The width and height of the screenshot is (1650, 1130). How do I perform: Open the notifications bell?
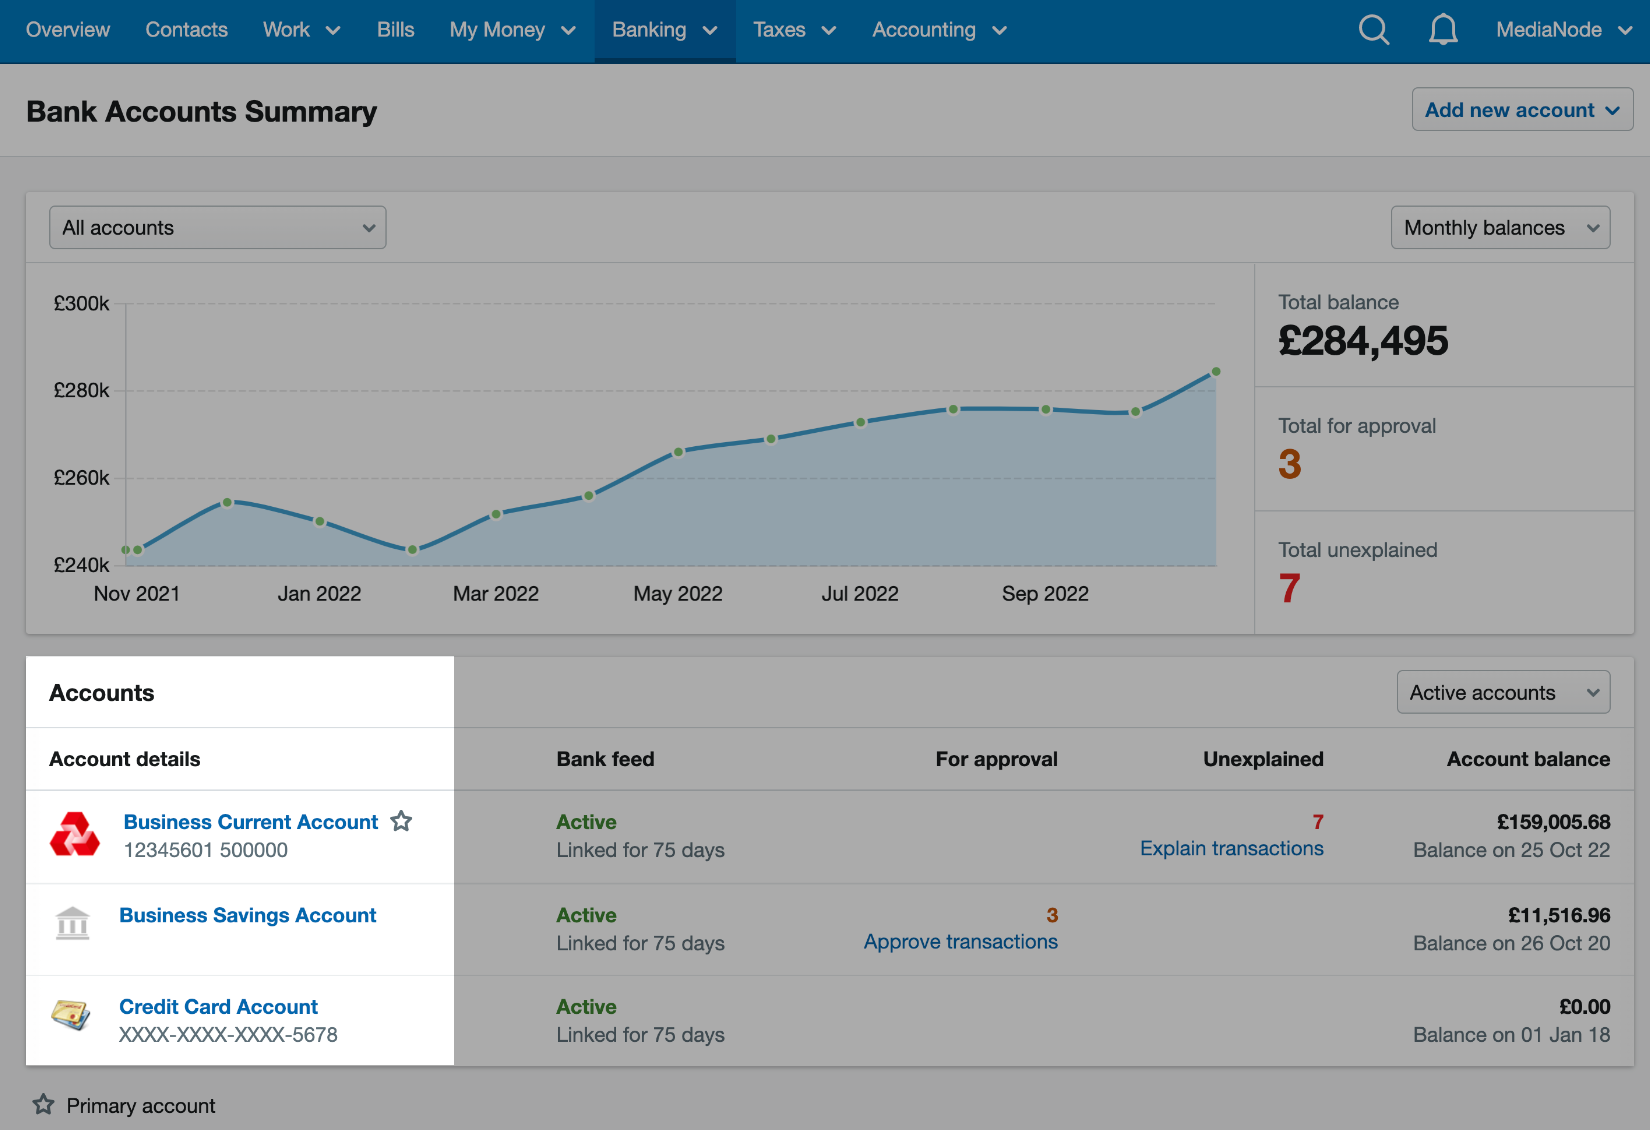pyautogui.click(x=1442, y=30)
